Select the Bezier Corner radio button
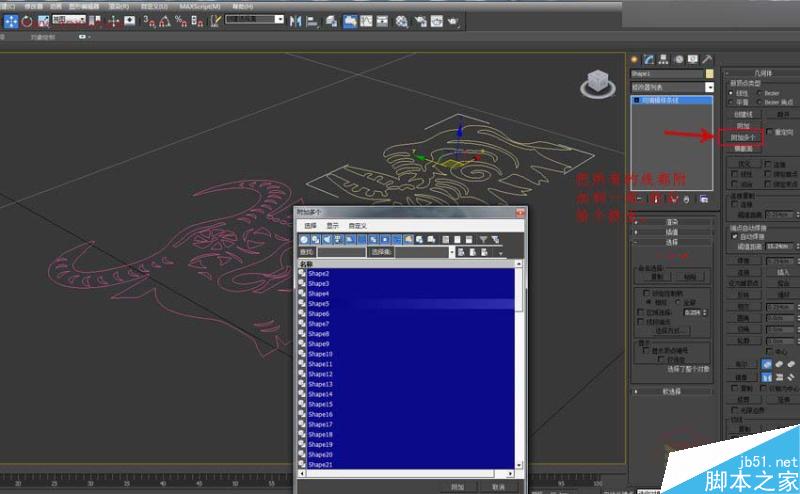Screen dimensions: 800x494 [x=760, y=102]
